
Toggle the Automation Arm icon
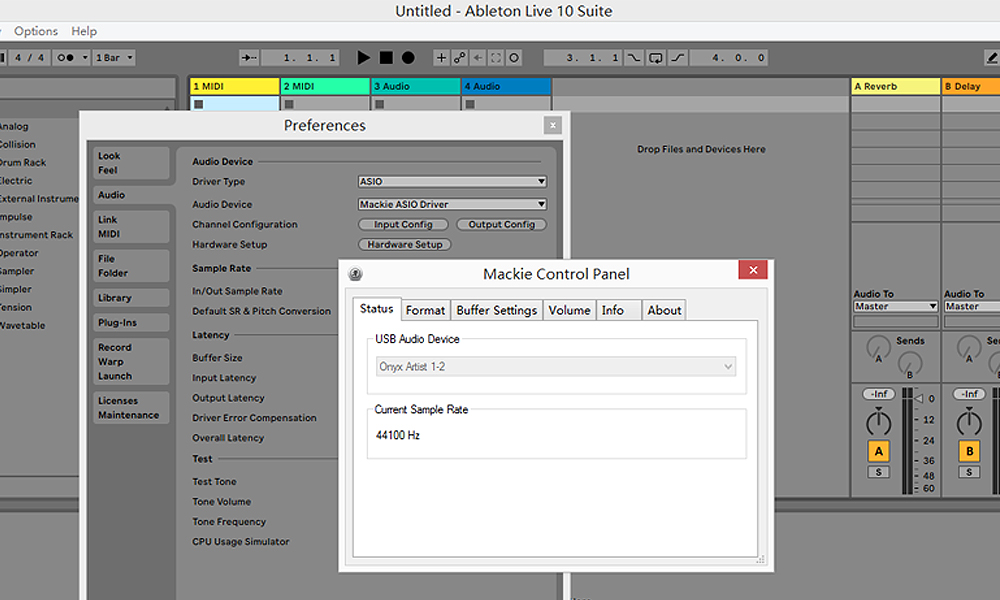click(x=460, y=58)
